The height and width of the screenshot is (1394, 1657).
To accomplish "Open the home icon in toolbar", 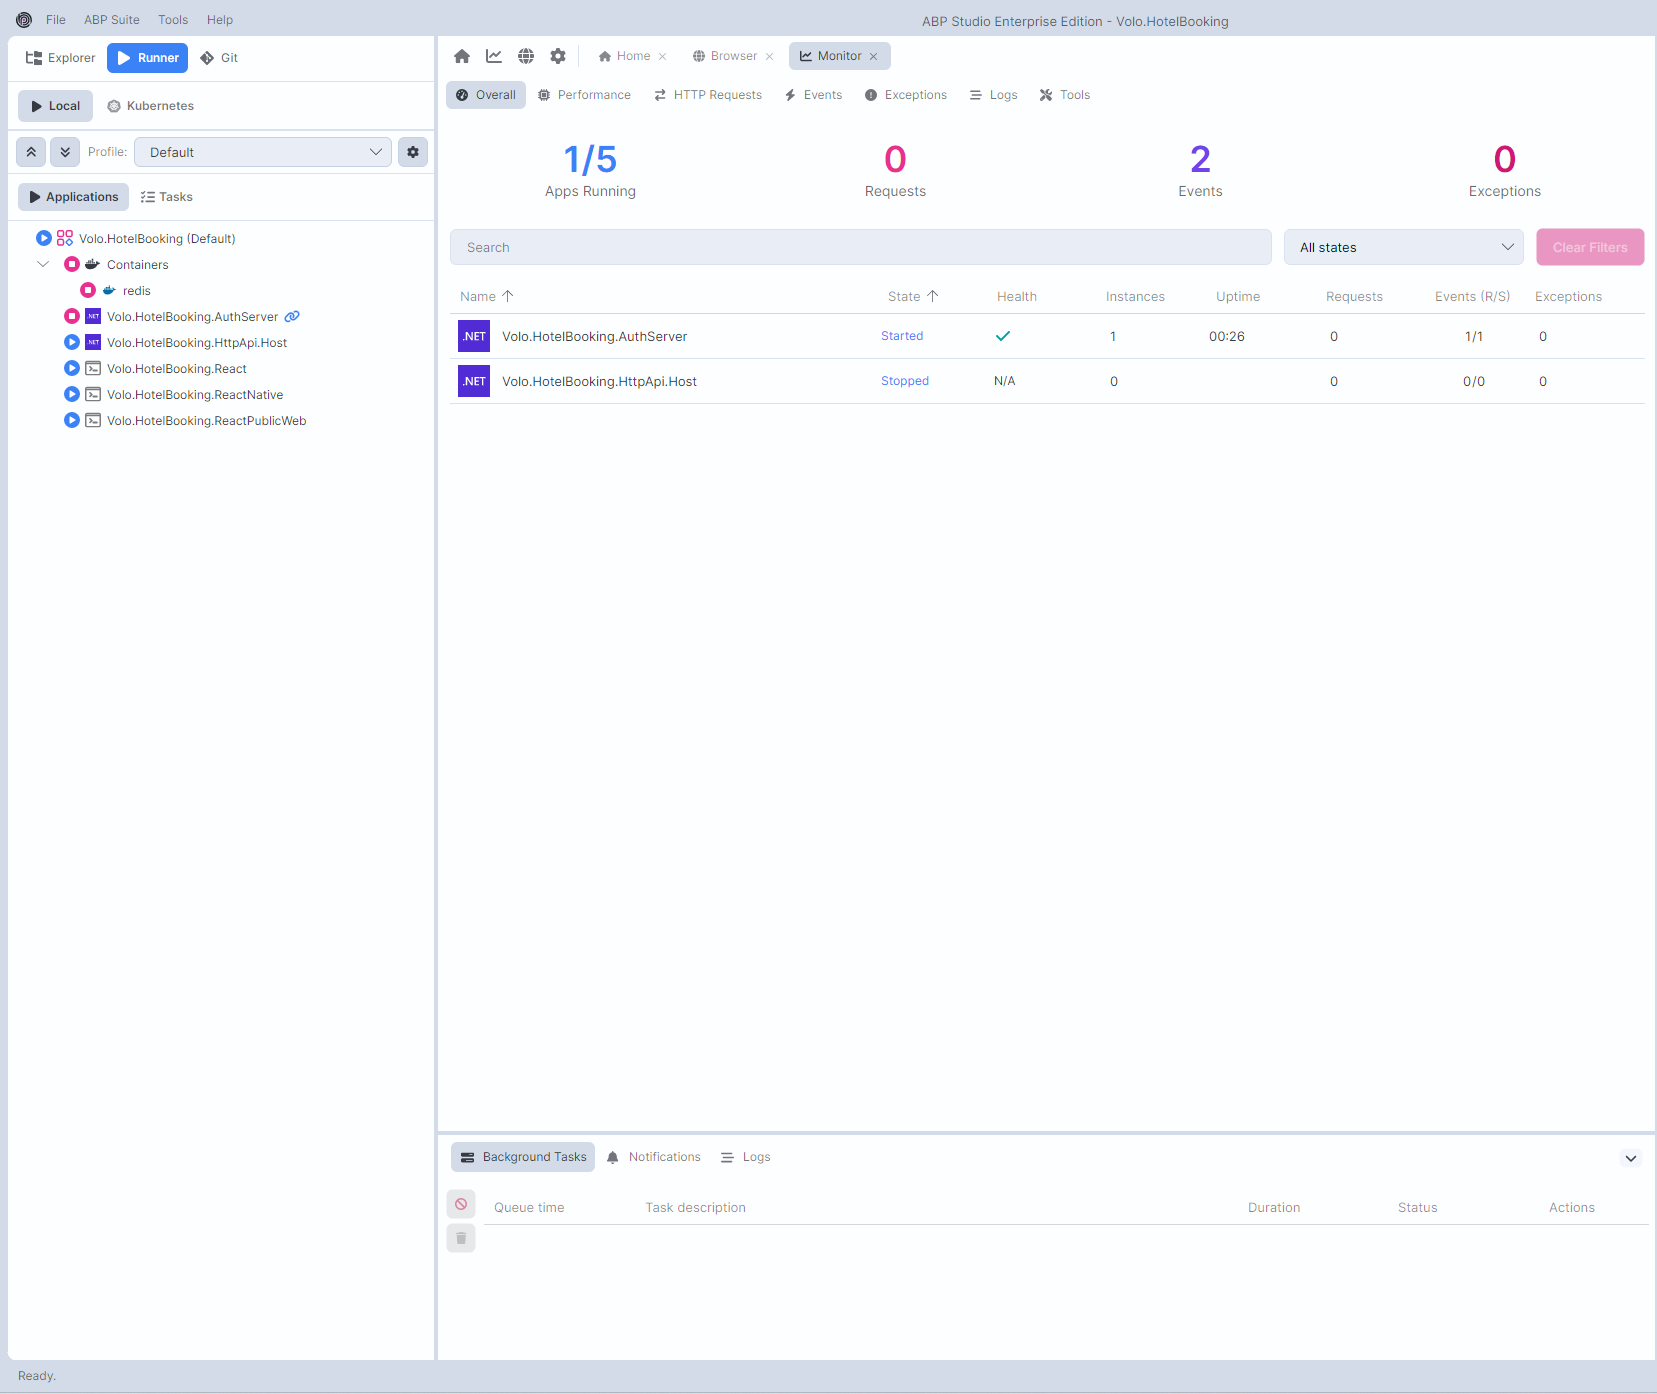I will 462,56.
